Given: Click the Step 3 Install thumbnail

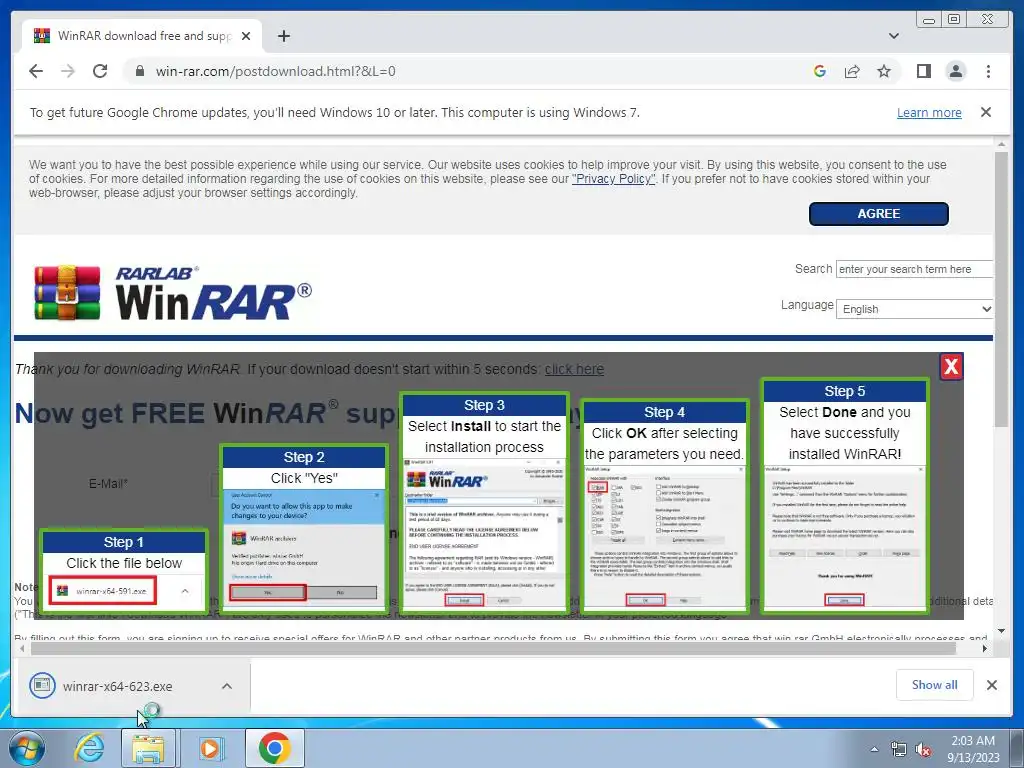Looking at the screenshot, I should 485,503.
